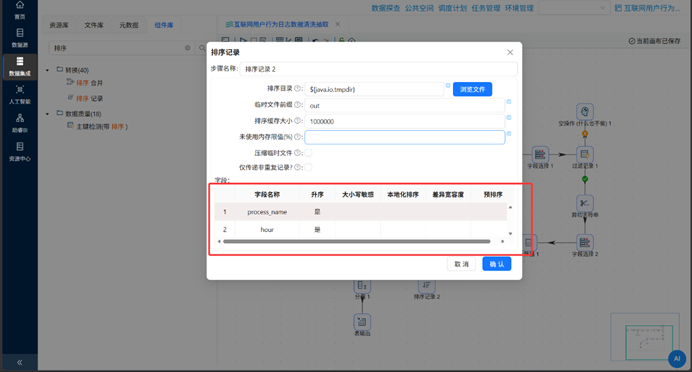Viewport: 692px width, 372px height.
Task: Click variable icon beside 排序目录 field
Action: click(448, 85)
